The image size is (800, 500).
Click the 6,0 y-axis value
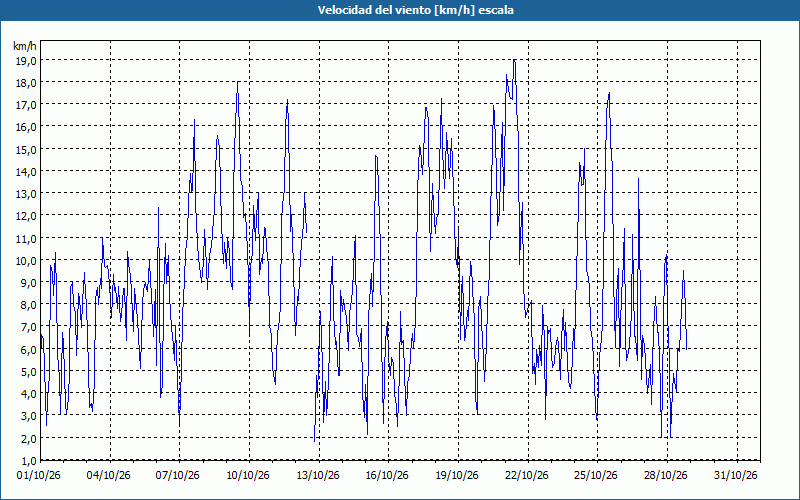point(29,349)
